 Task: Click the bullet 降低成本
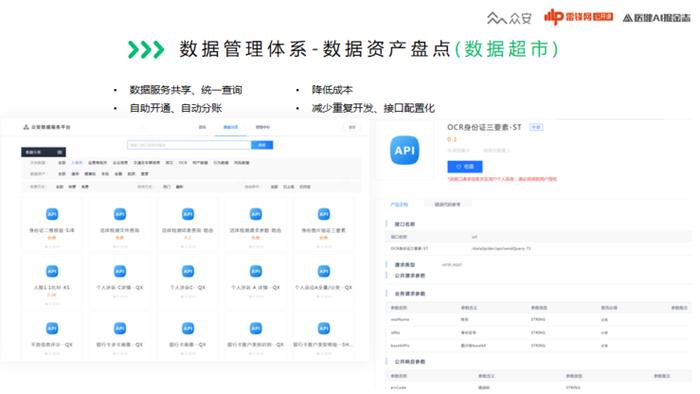click(x=332, y=90)
